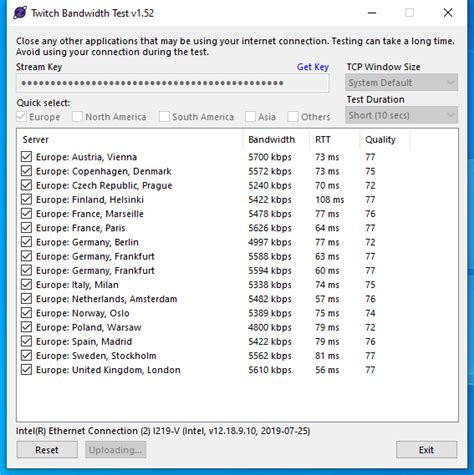Select the 4997 kbps bandwidth value
Screen dimensions: 474x475
tap(270, 242)
